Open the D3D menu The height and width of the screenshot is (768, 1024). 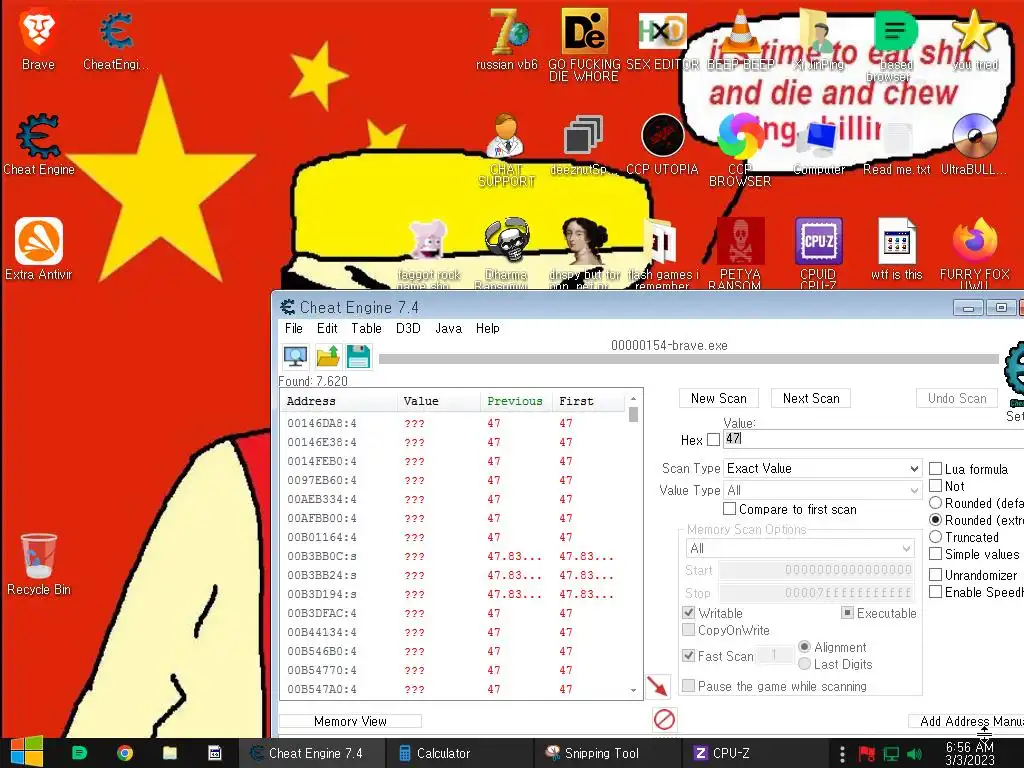[408, 328]
